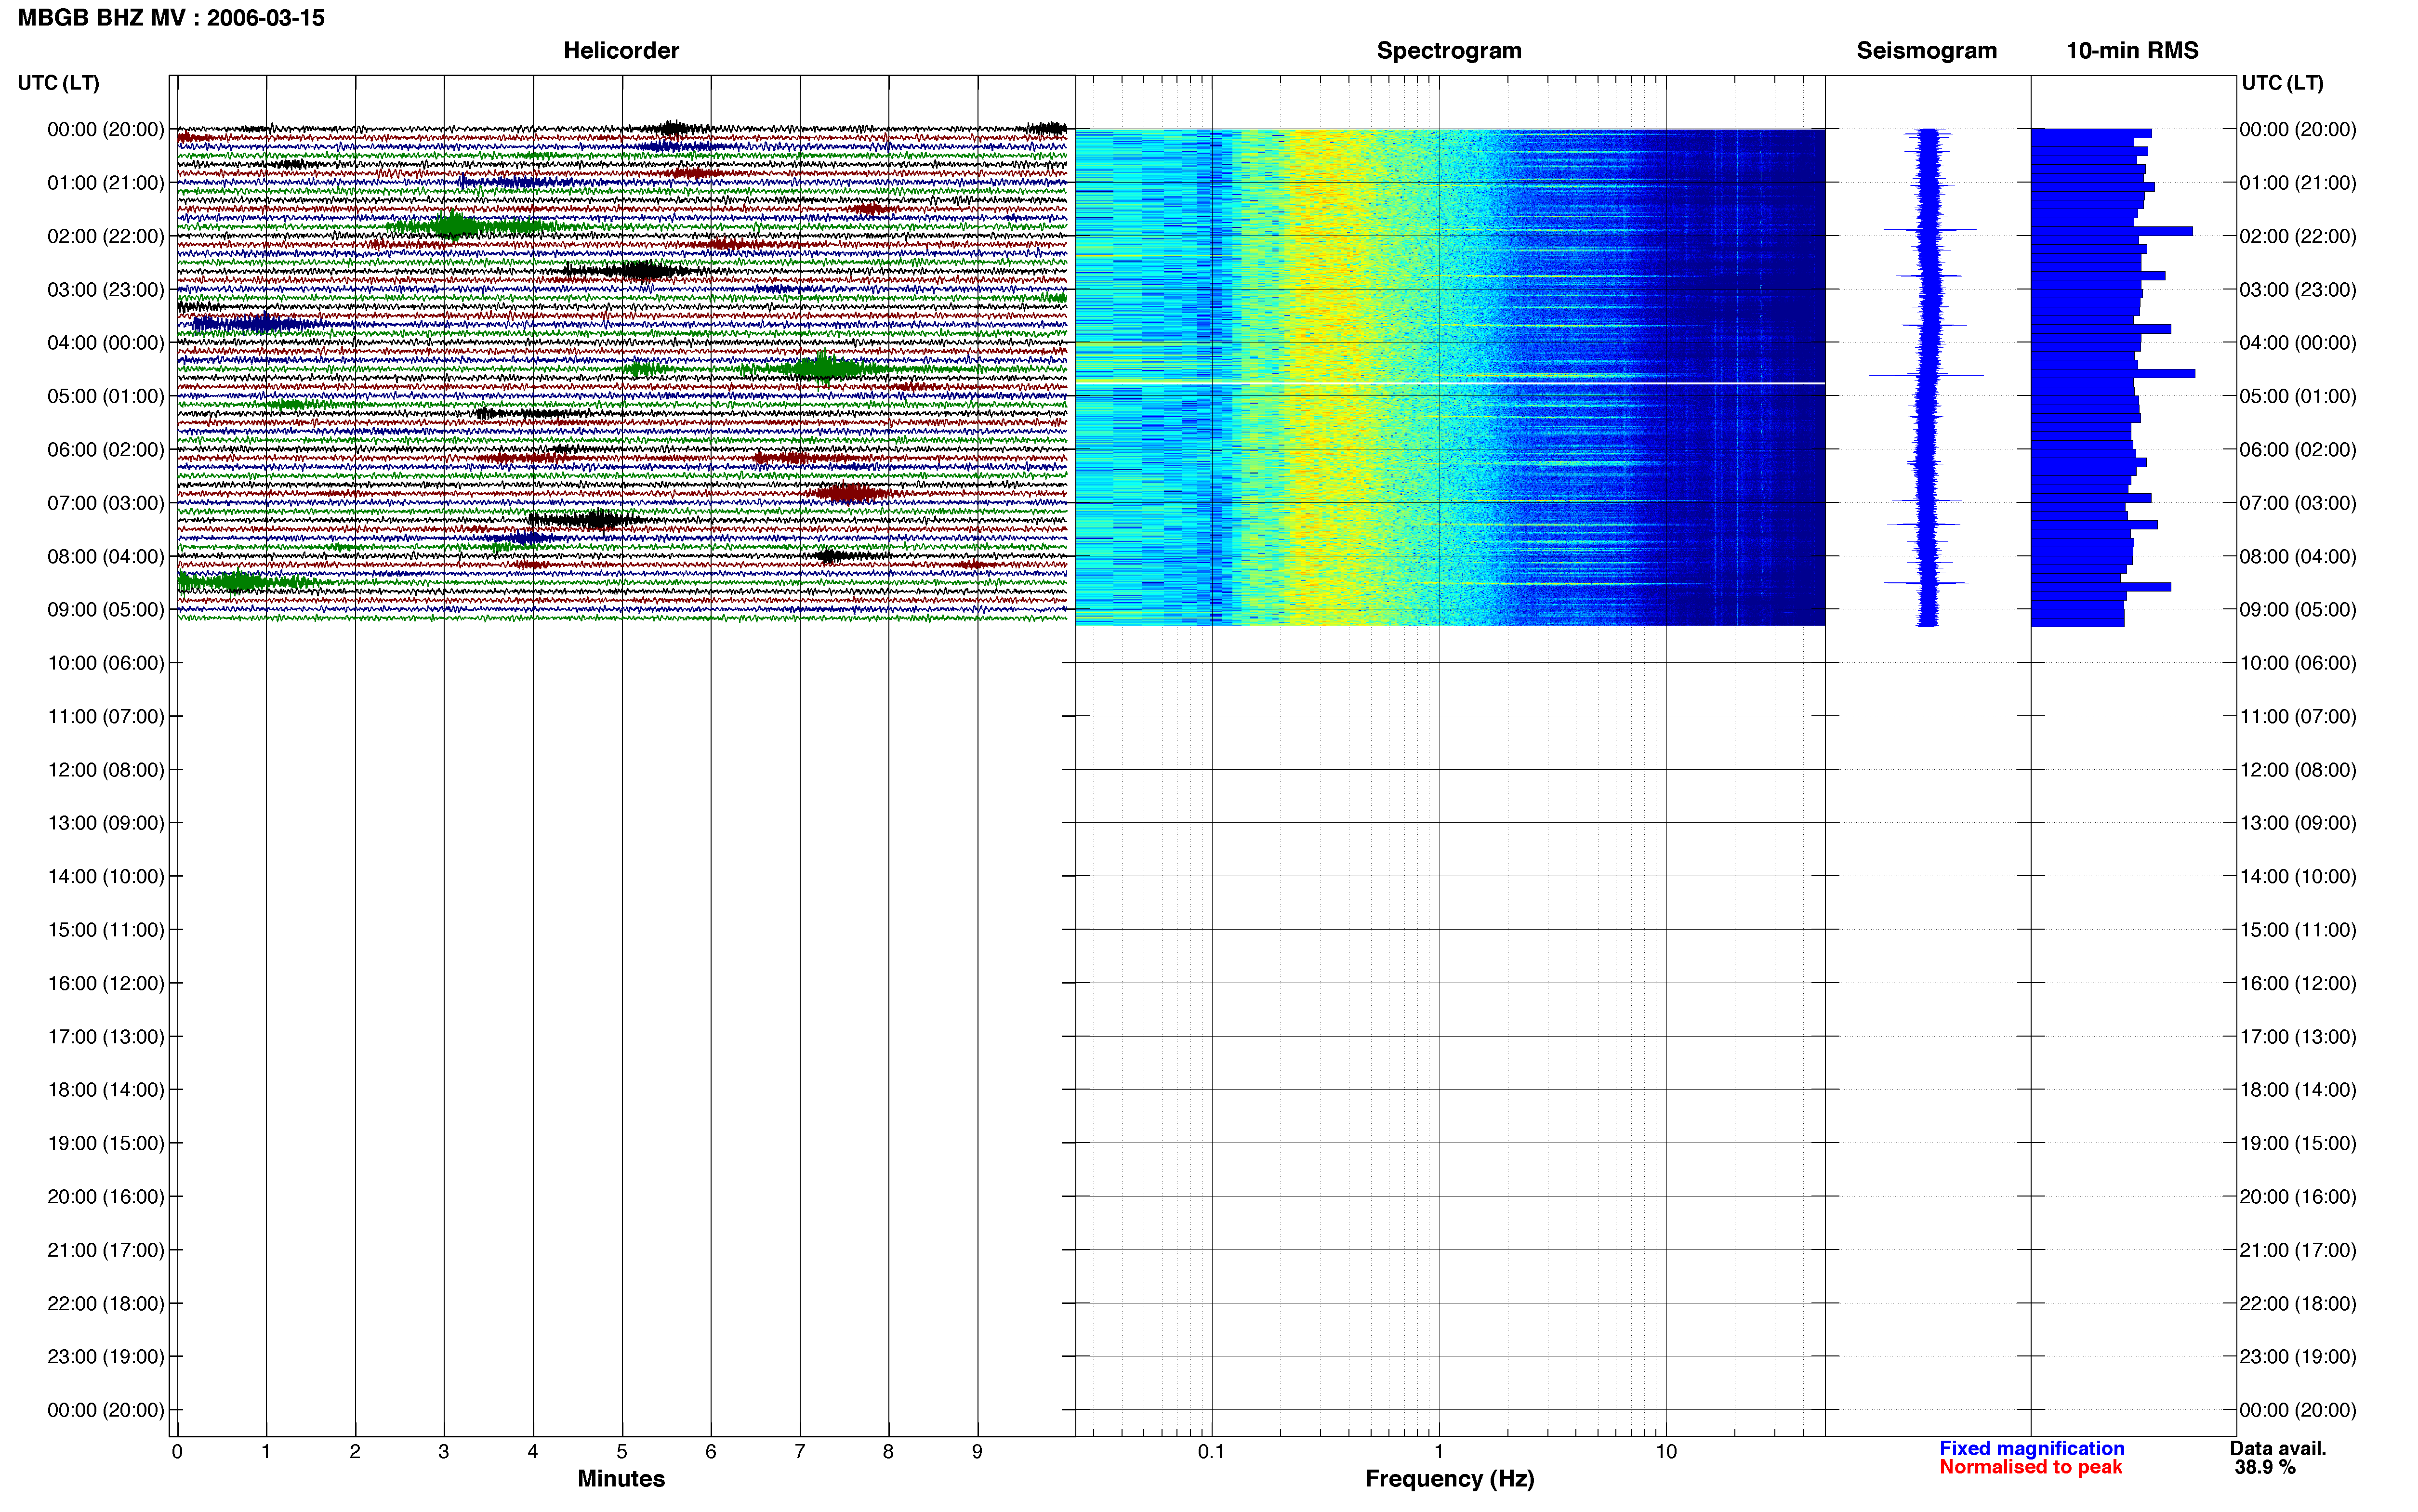
Task: Click the left '09:00 (05:00)' time label
Action: [x=106, y=609]
